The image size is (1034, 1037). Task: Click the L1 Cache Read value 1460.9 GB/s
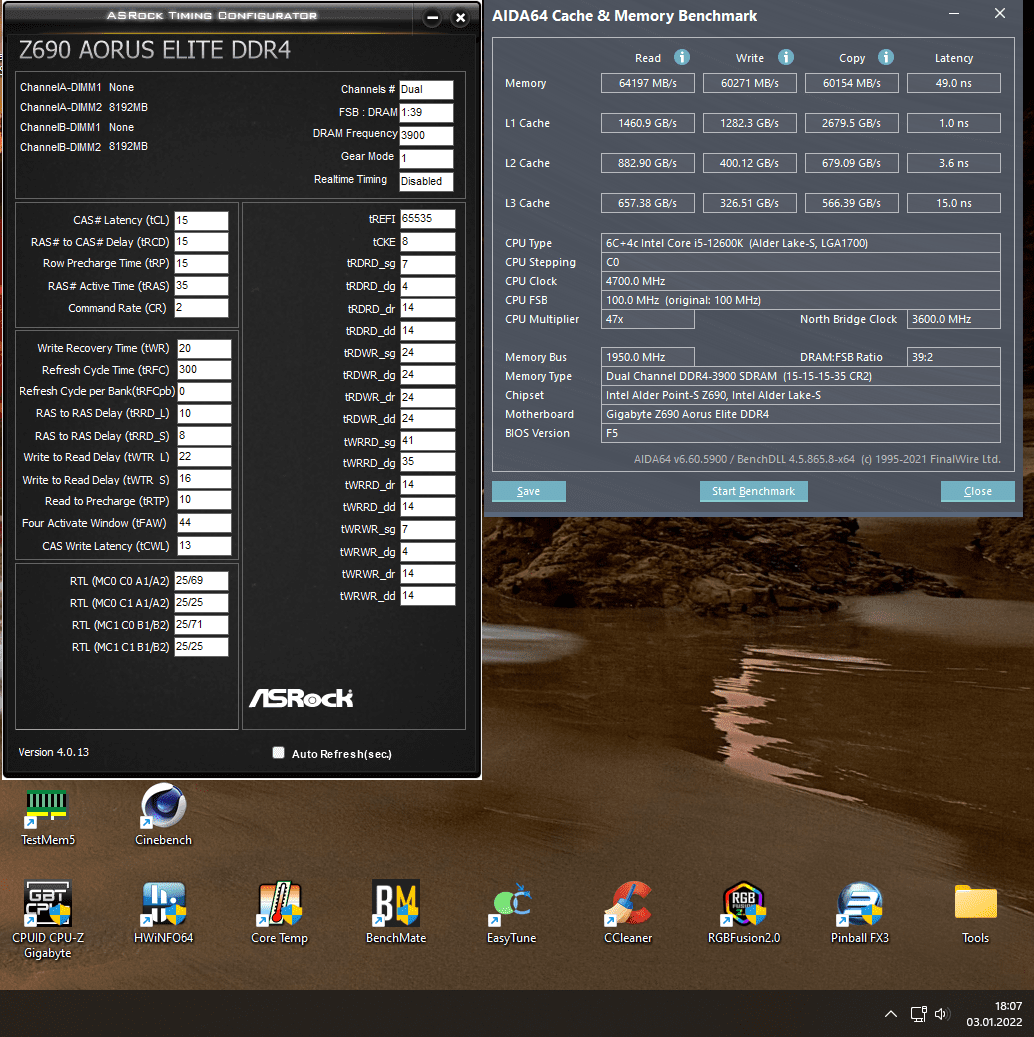[x=648, y=123]
